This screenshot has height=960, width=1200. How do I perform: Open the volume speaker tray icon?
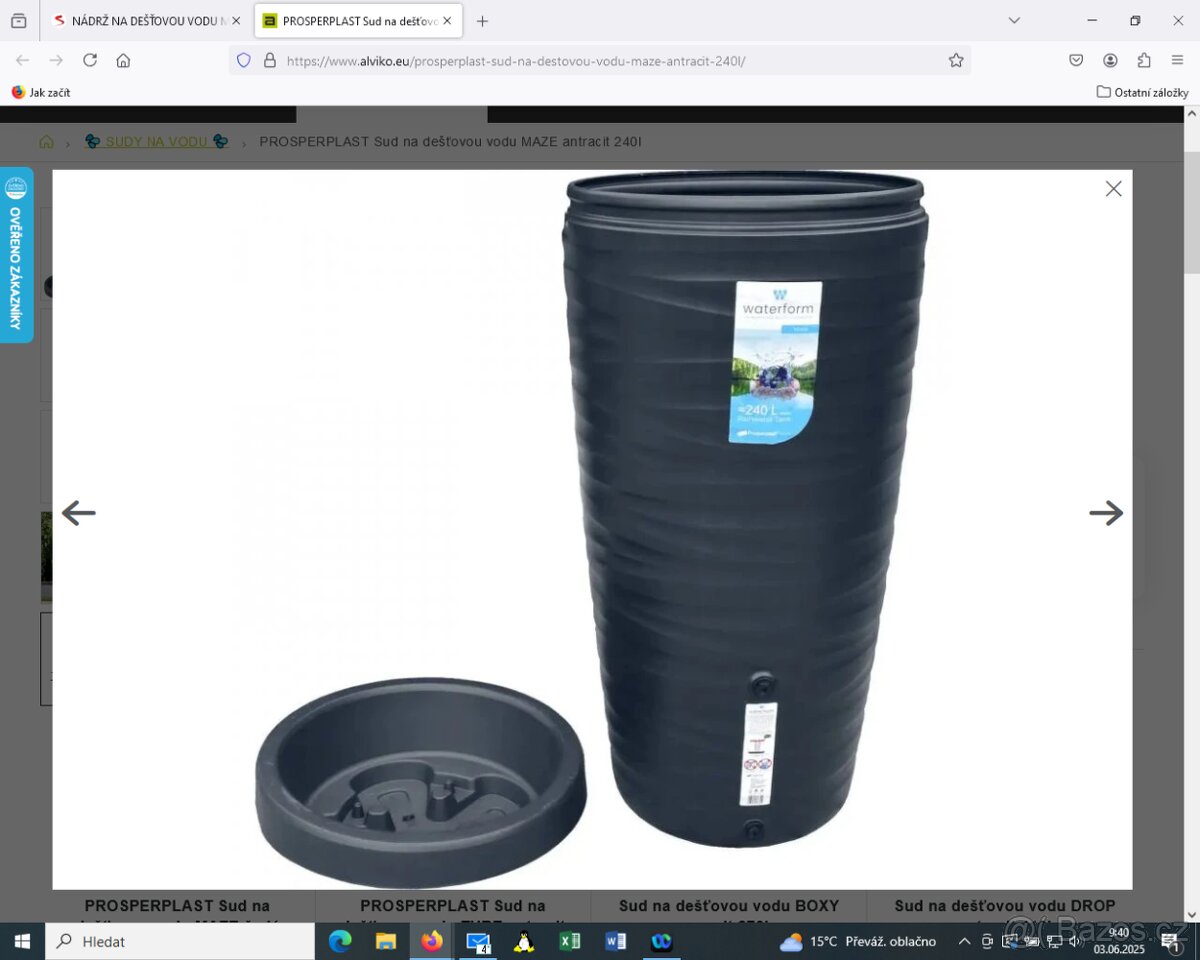click(1076, 941)
